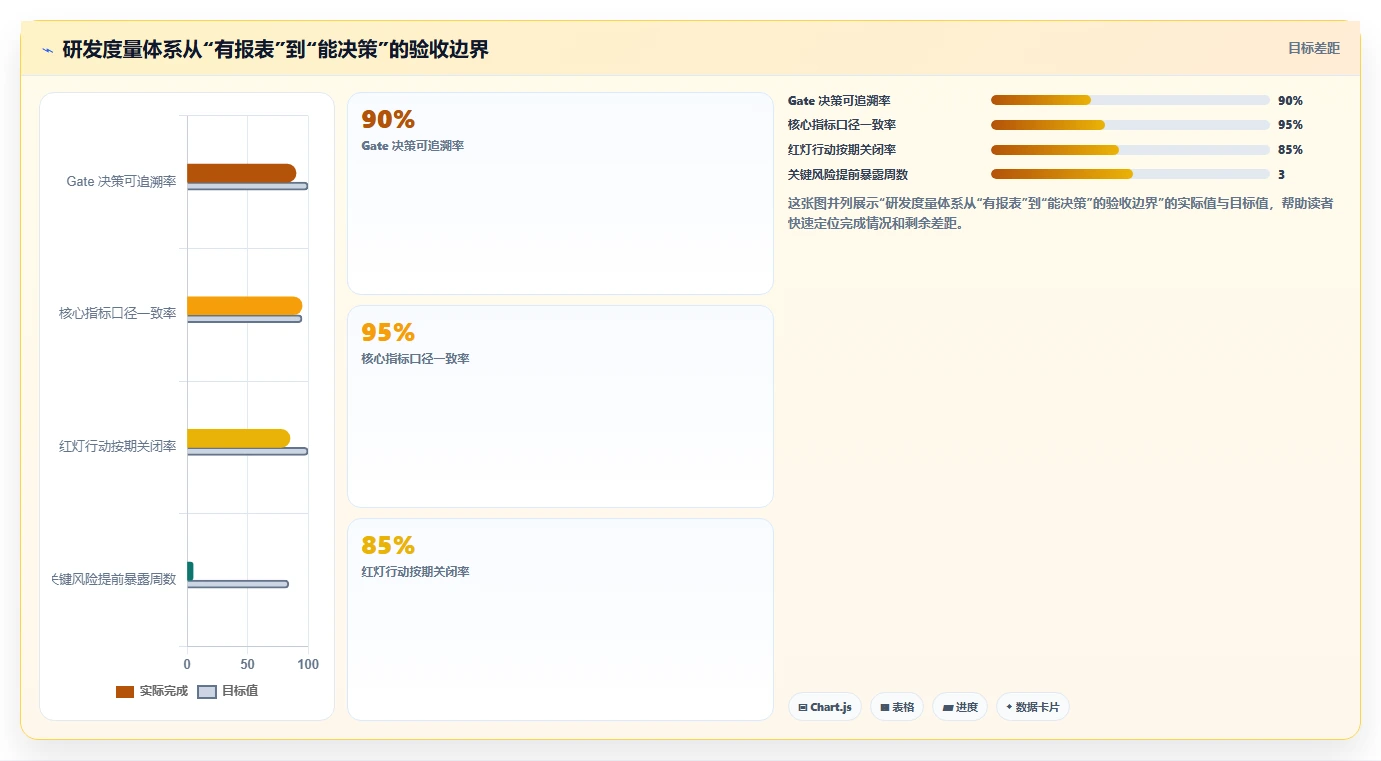Click the 关键风险提前暴露周数 label in the progress list

[848, 174]
